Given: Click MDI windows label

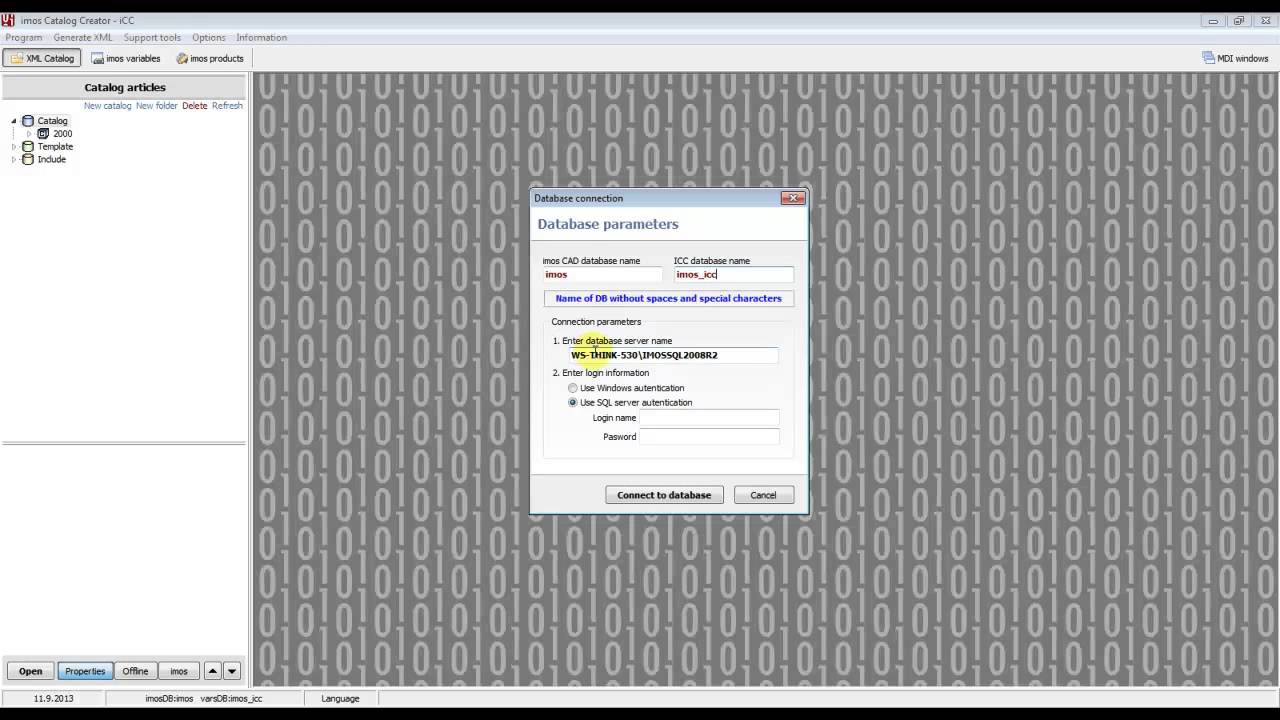Looking at the screenshot, I should coord(1242,59).
